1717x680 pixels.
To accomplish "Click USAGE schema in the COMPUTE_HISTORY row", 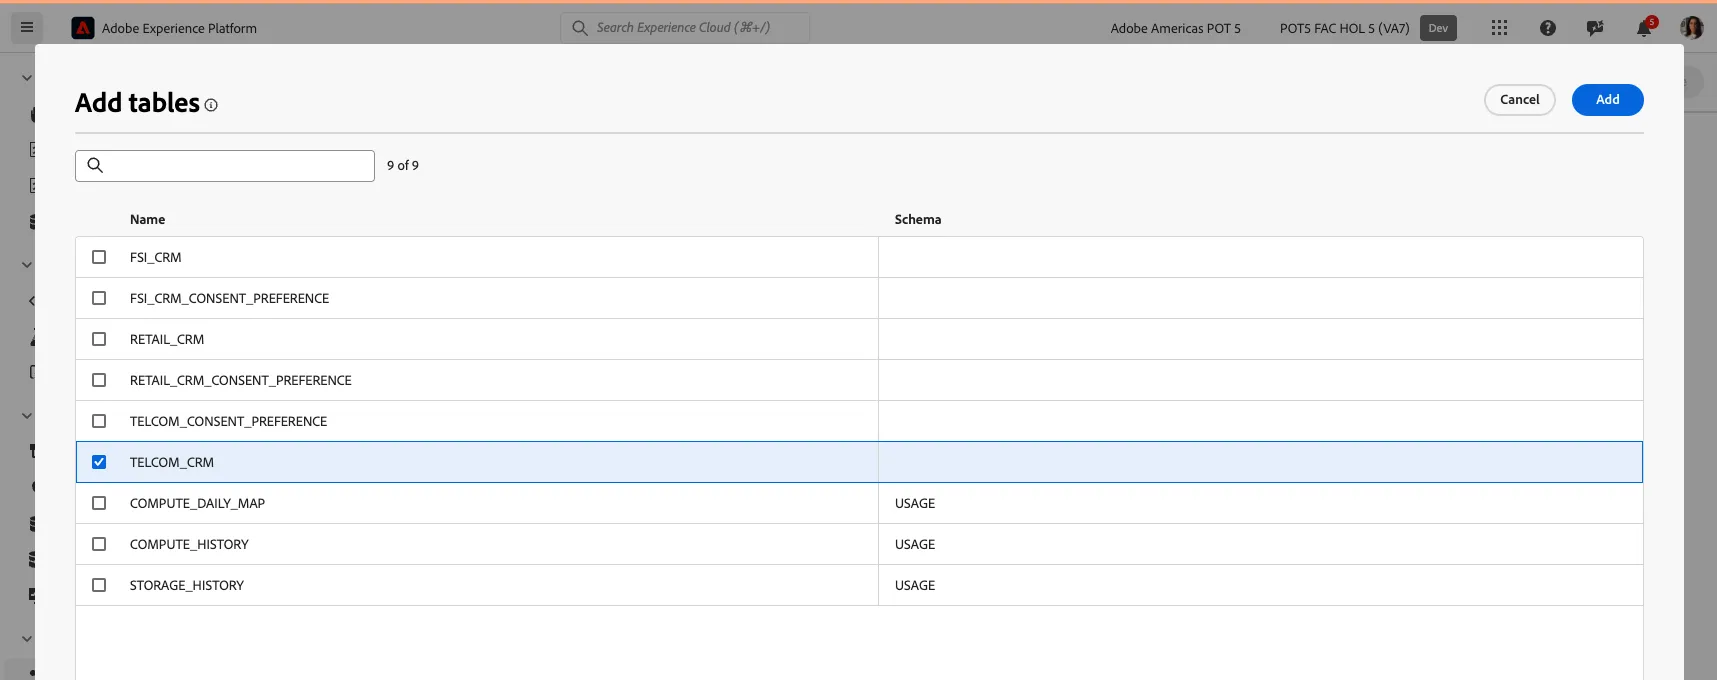I will pos(915,544).
